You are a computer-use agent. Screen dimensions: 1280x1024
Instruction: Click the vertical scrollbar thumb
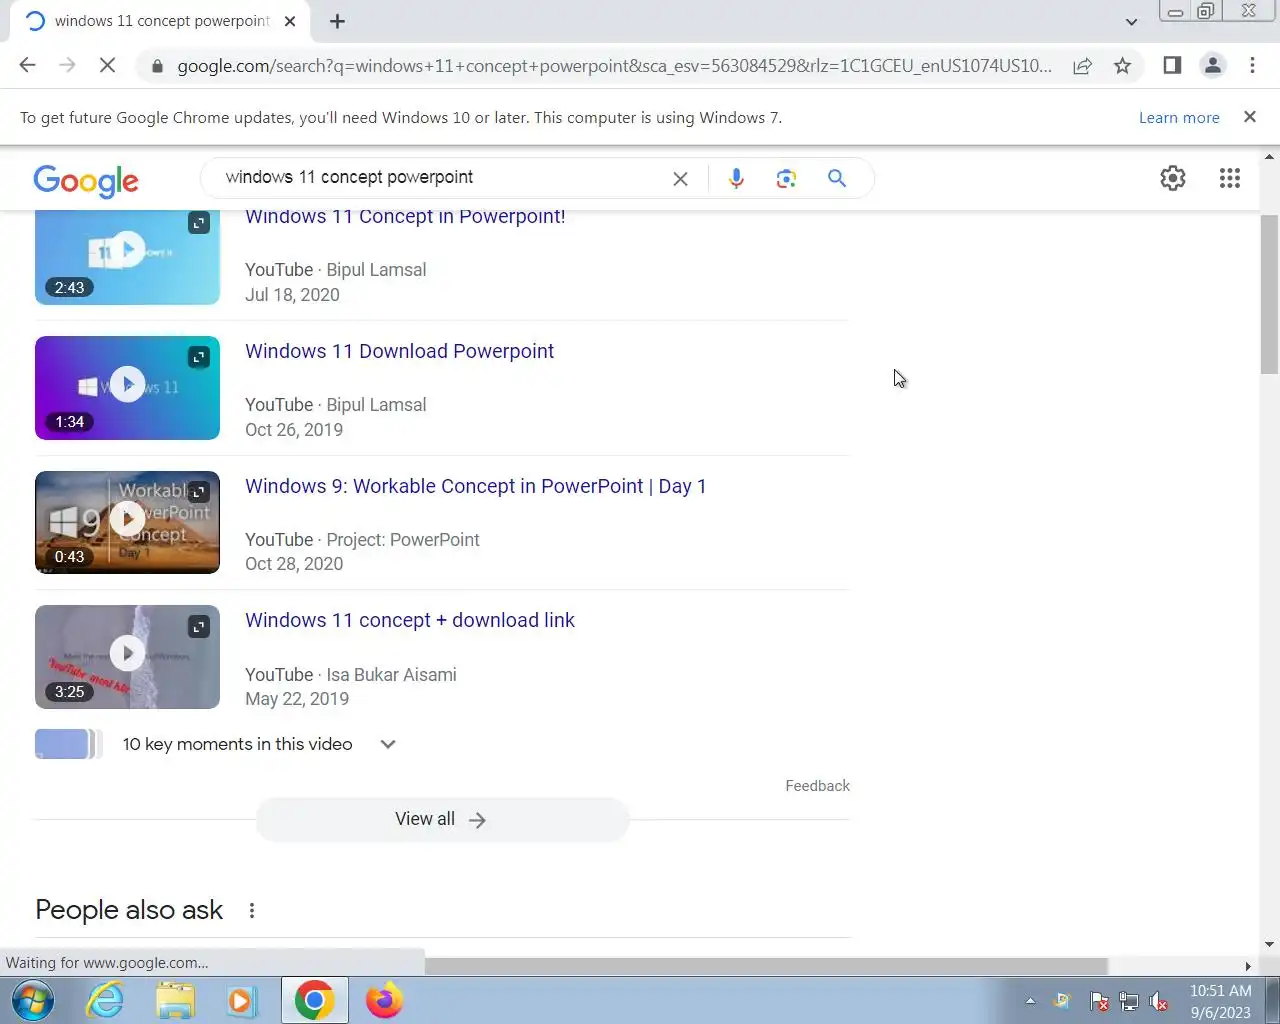tap(1269, 292)
